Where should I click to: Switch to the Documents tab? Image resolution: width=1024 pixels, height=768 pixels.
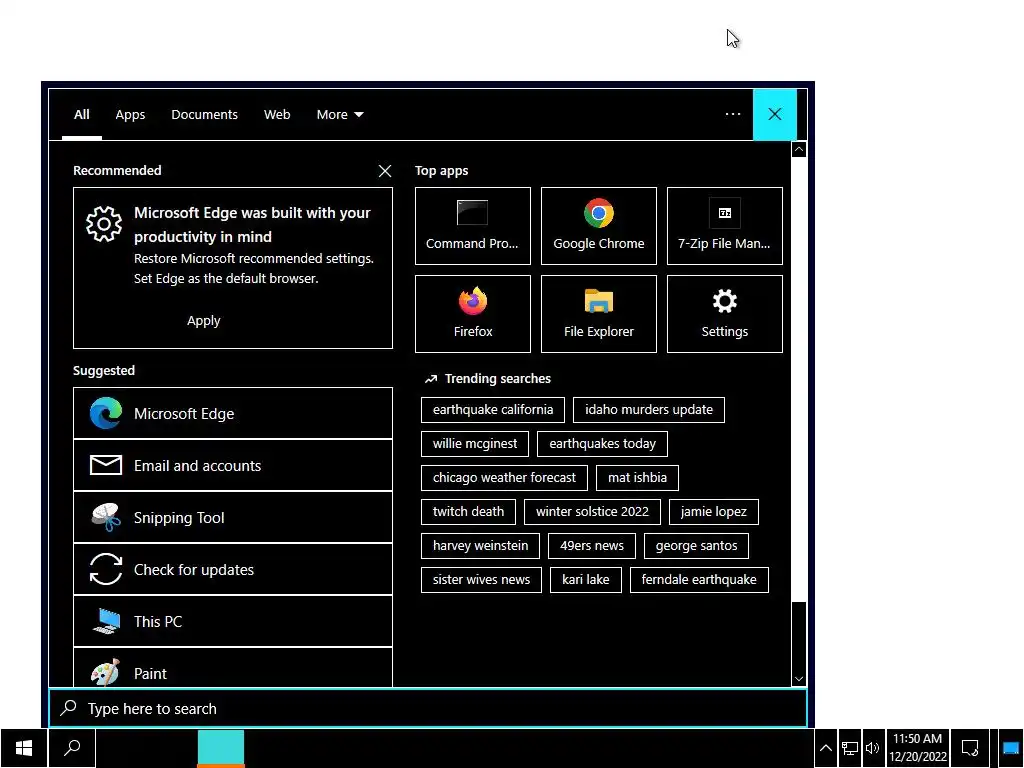[x=204, y=115]
